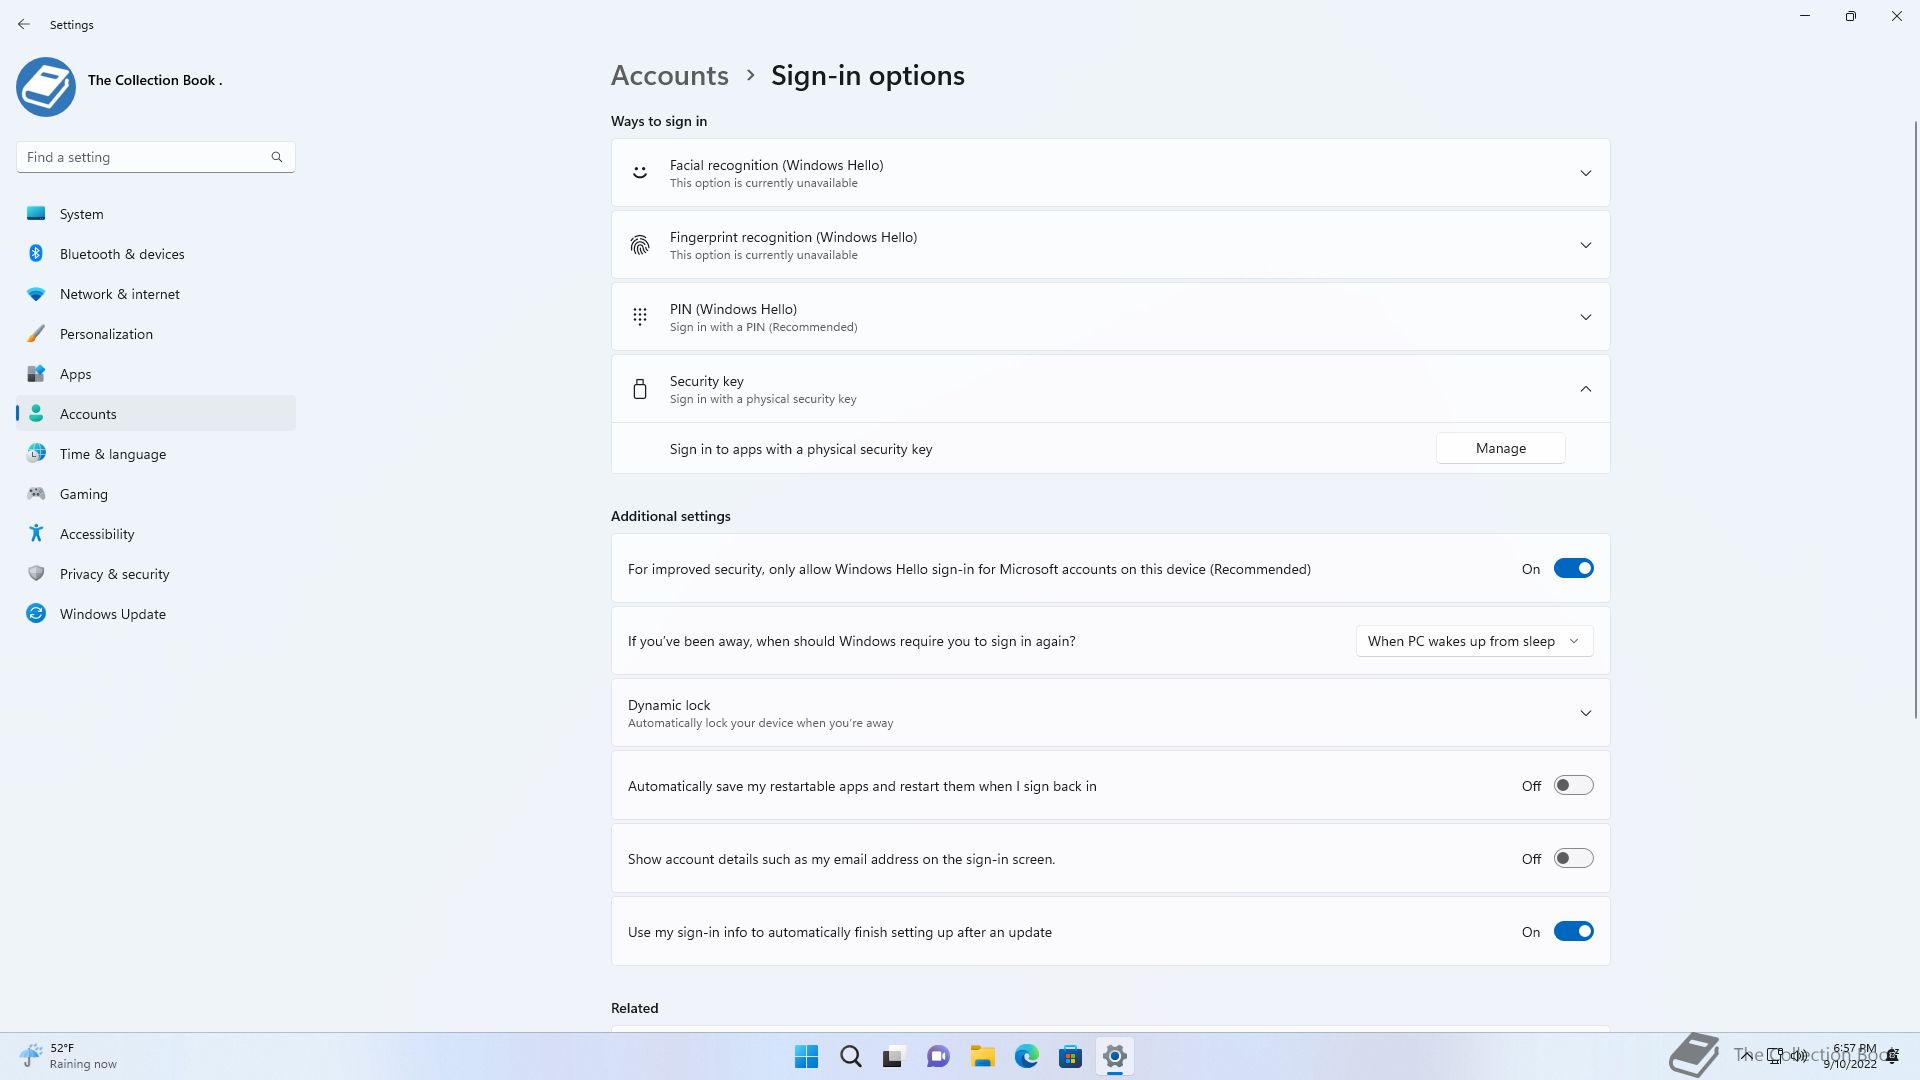Expand the Dynamic lock section
Screen dimensions: 1920x1080
click(x=1585, y=713)
